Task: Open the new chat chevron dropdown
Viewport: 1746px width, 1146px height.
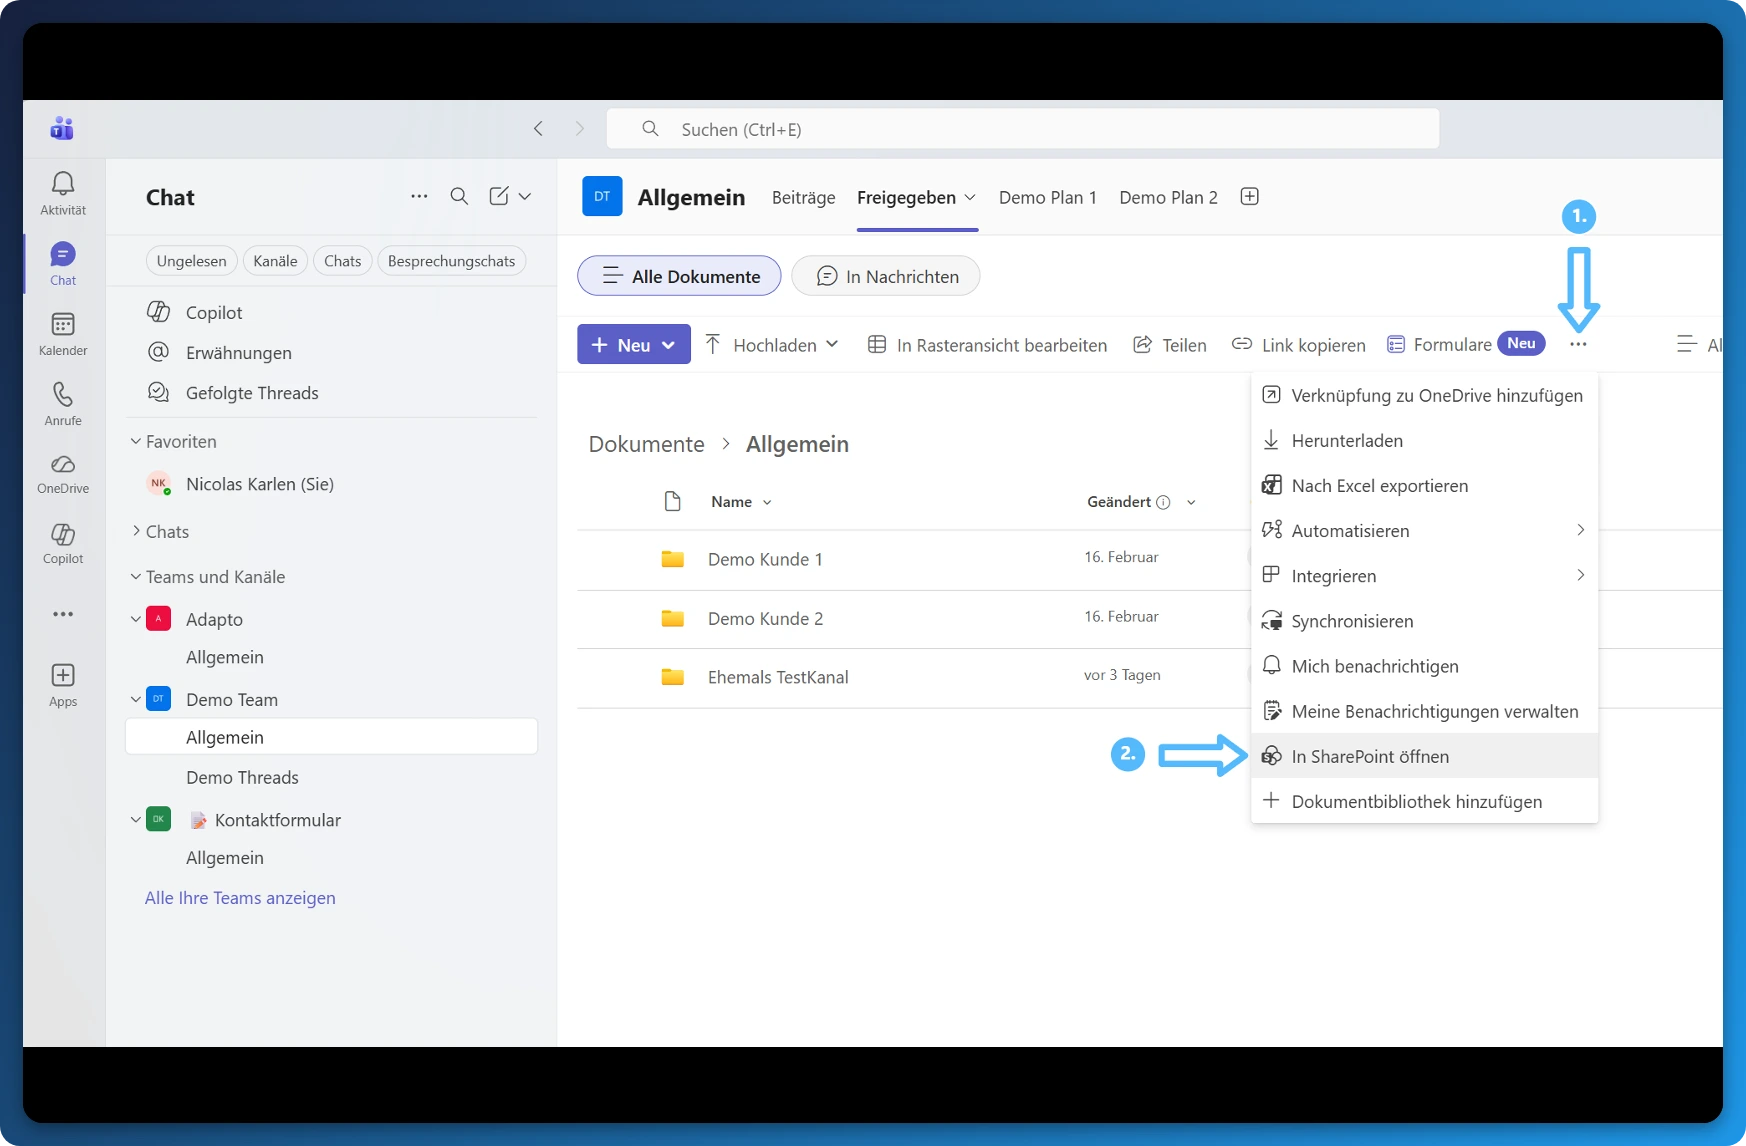Action: click(x=525, y=196)
